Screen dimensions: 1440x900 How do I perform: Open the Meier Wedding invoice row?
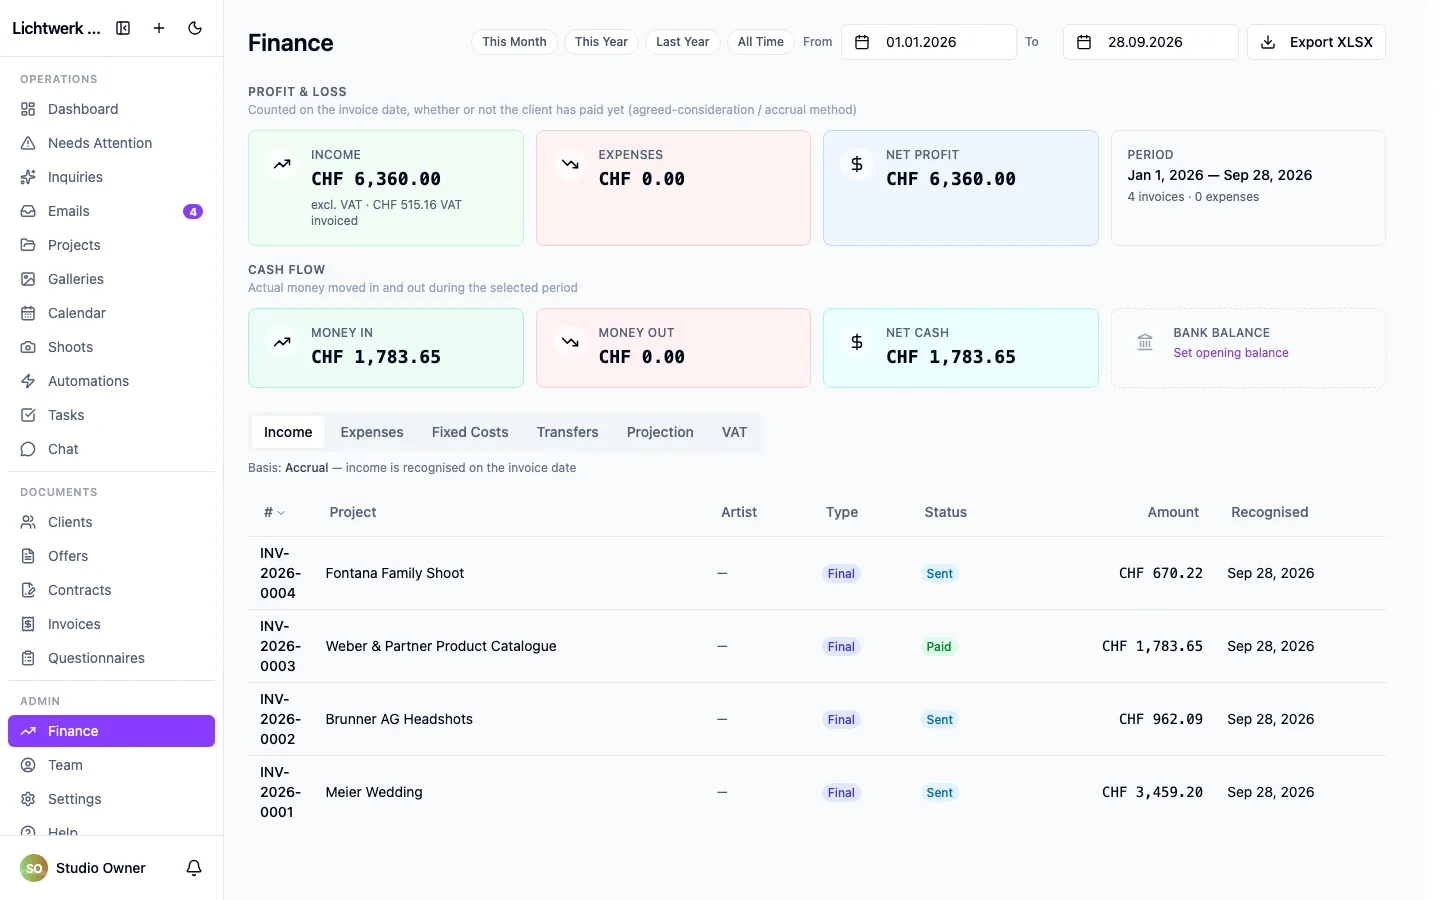(x=817, y=792)
